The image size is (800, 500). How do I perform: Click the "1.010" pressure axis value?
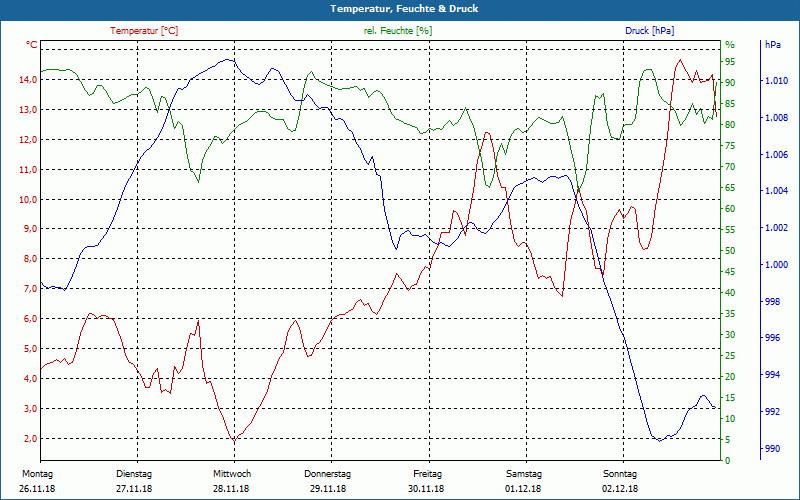[776, 81]
